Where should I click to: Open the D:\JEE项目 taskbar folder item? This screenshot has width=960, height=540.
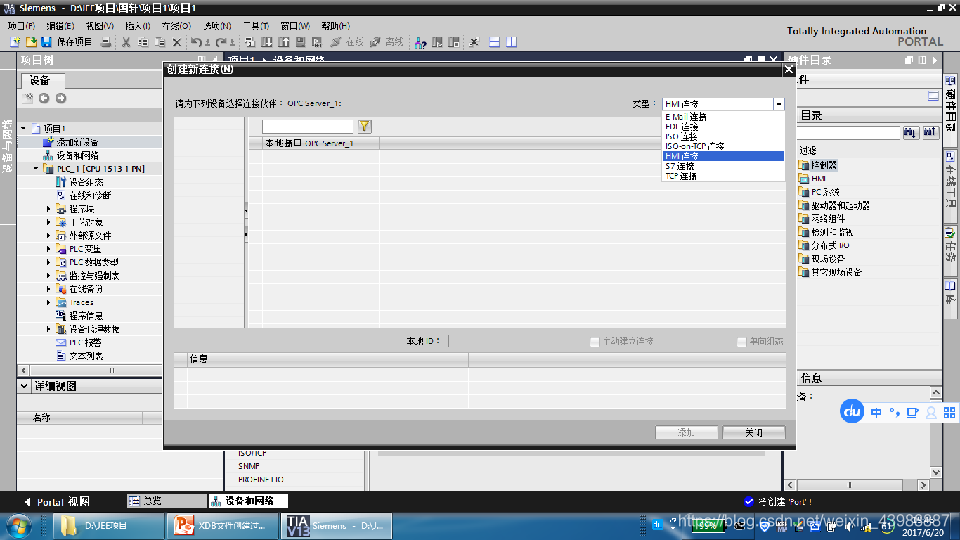tap(108, 526)
